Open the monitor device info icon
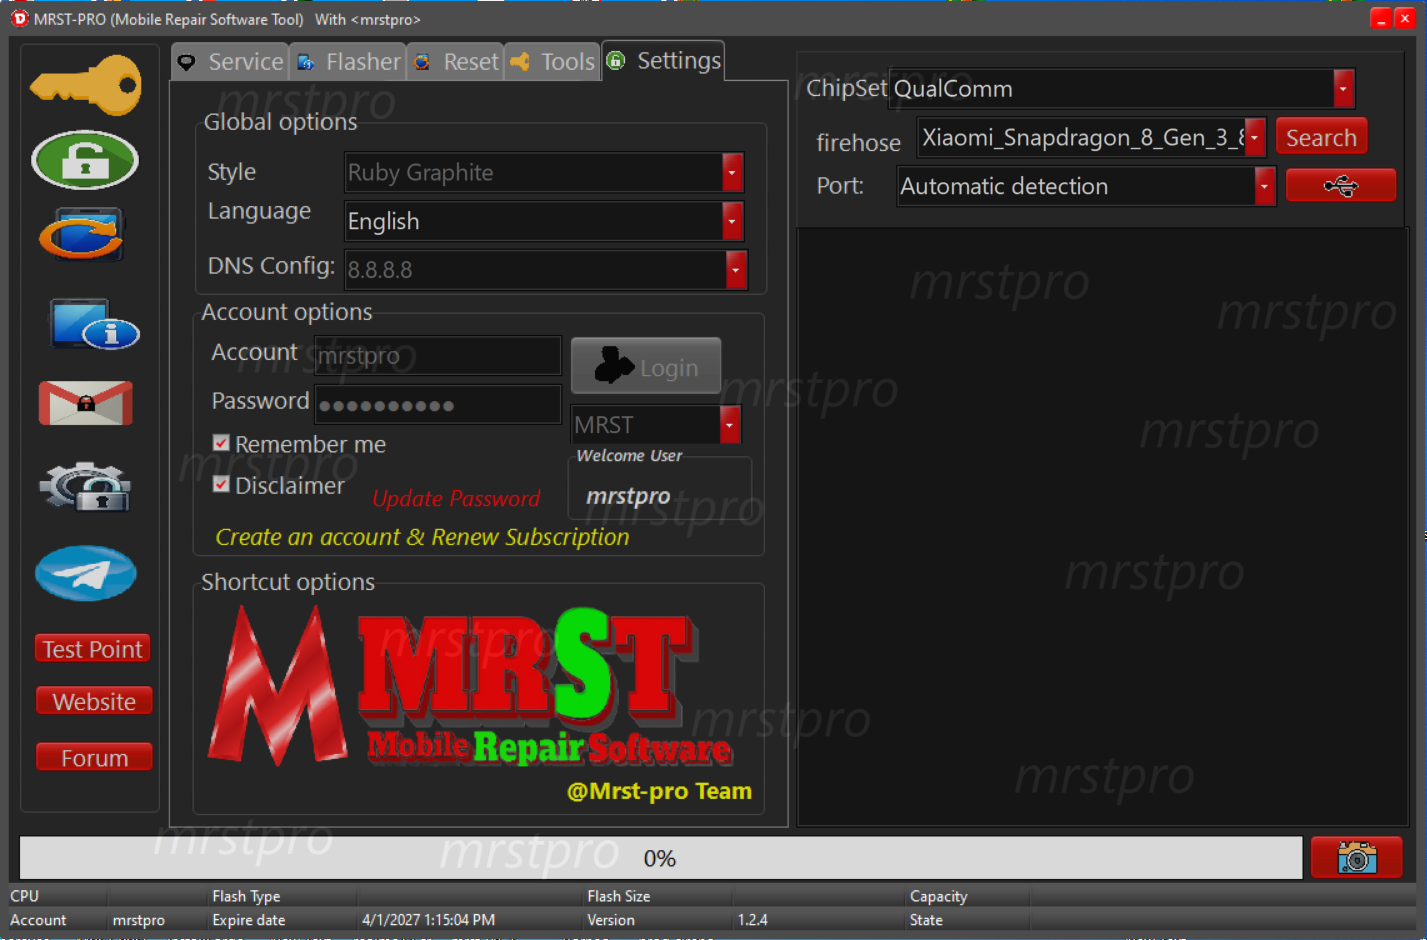The width and height of the screenshot is (1427, 940). (x=95, y=324)
